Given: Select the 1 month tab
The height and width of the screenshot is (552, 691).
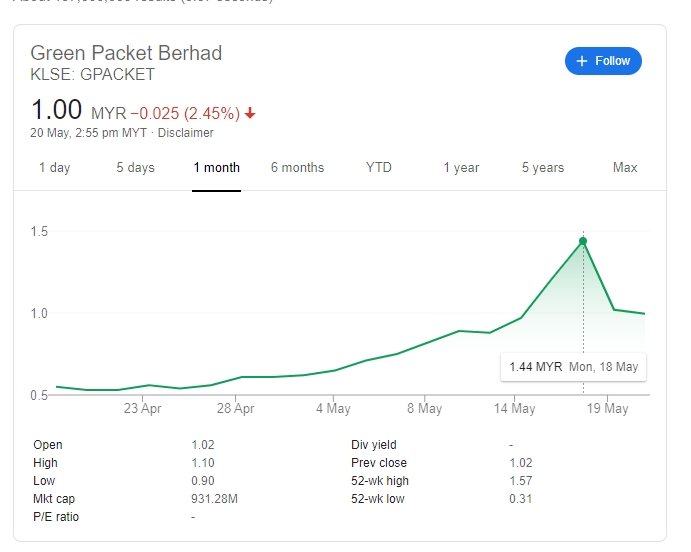Looking at the screenshot, I should [x=217, y=168].
